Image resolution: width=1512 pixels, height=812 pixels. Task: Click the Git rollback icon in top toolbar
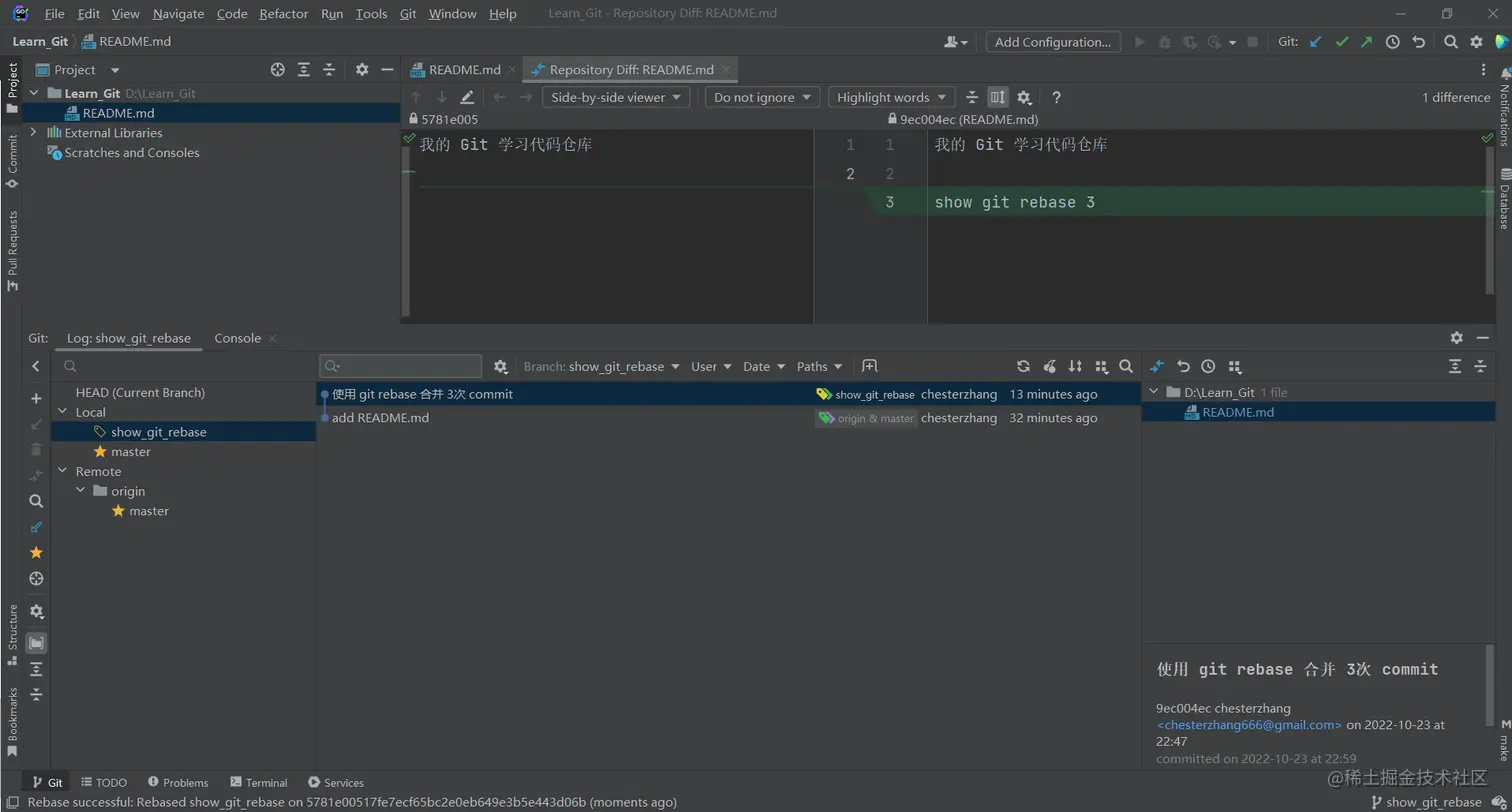(1419, 42)
